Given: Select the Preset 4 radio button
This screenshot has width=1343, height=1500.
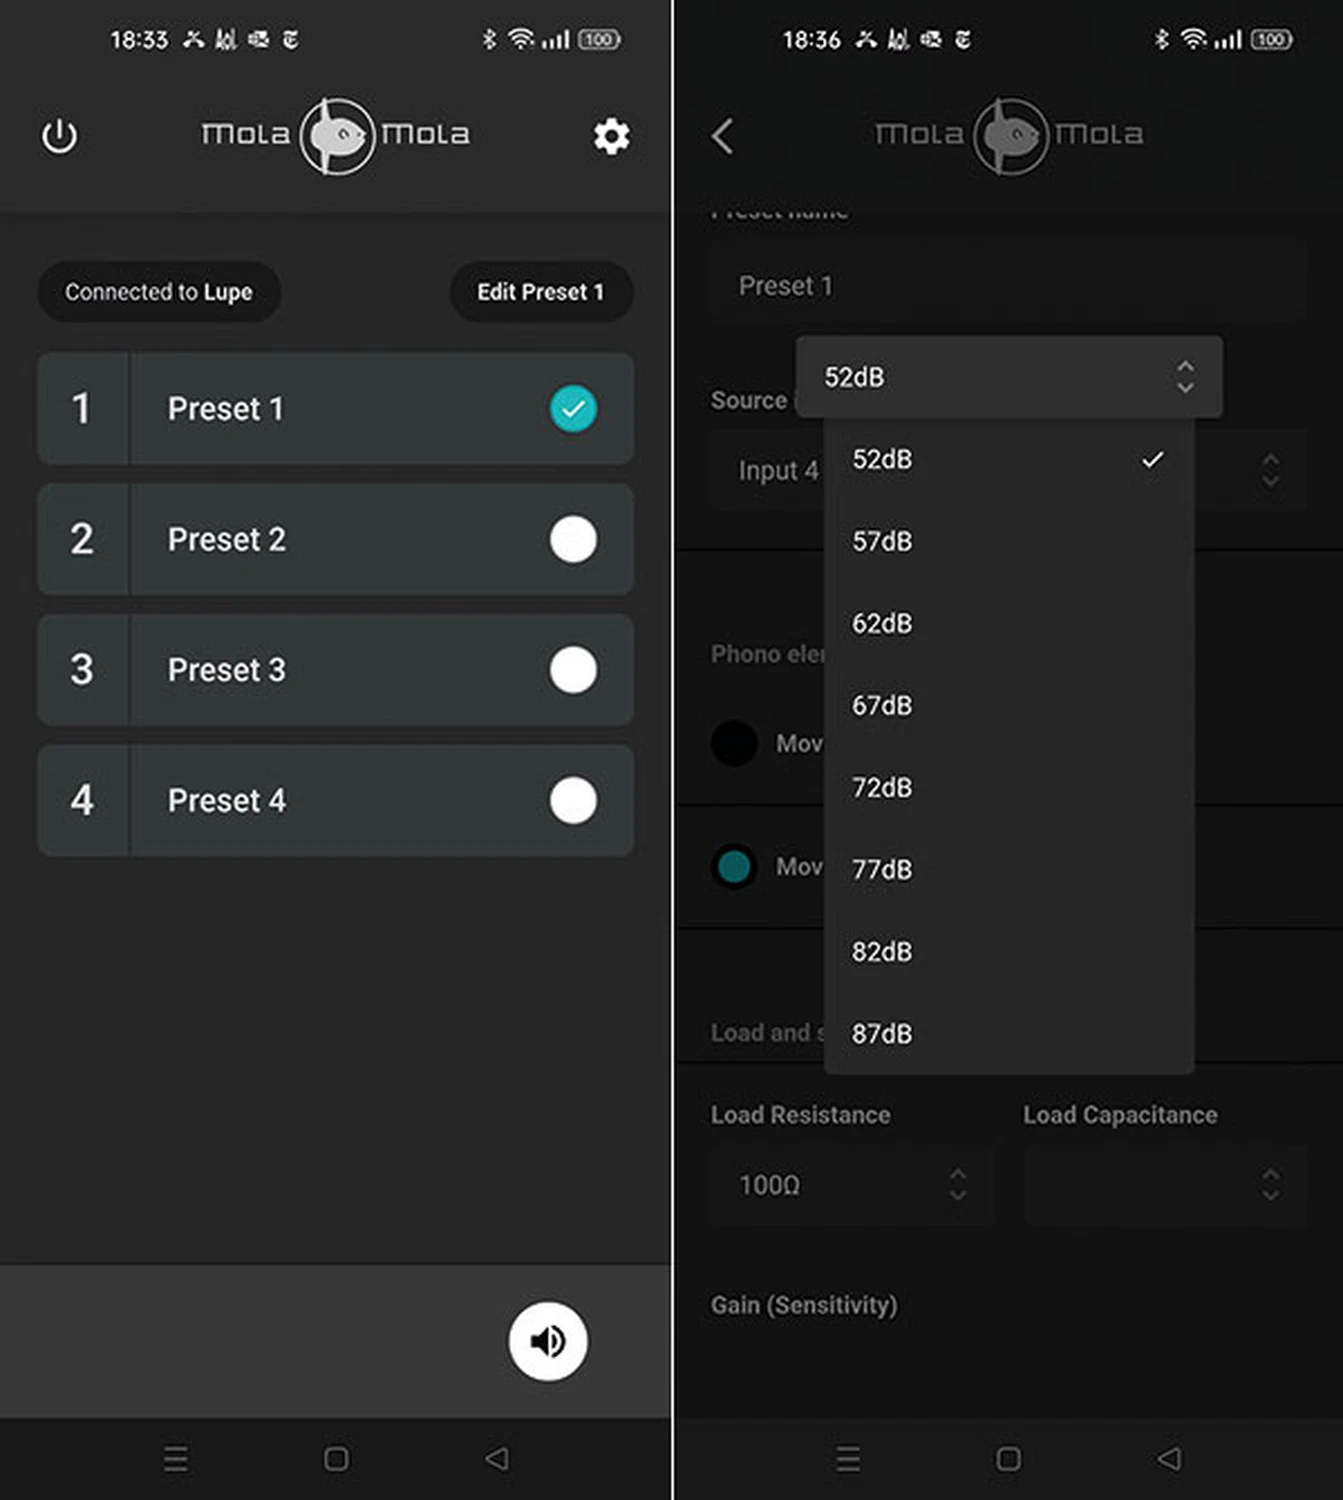Looking at the screenshot, I should coord(573,801).
